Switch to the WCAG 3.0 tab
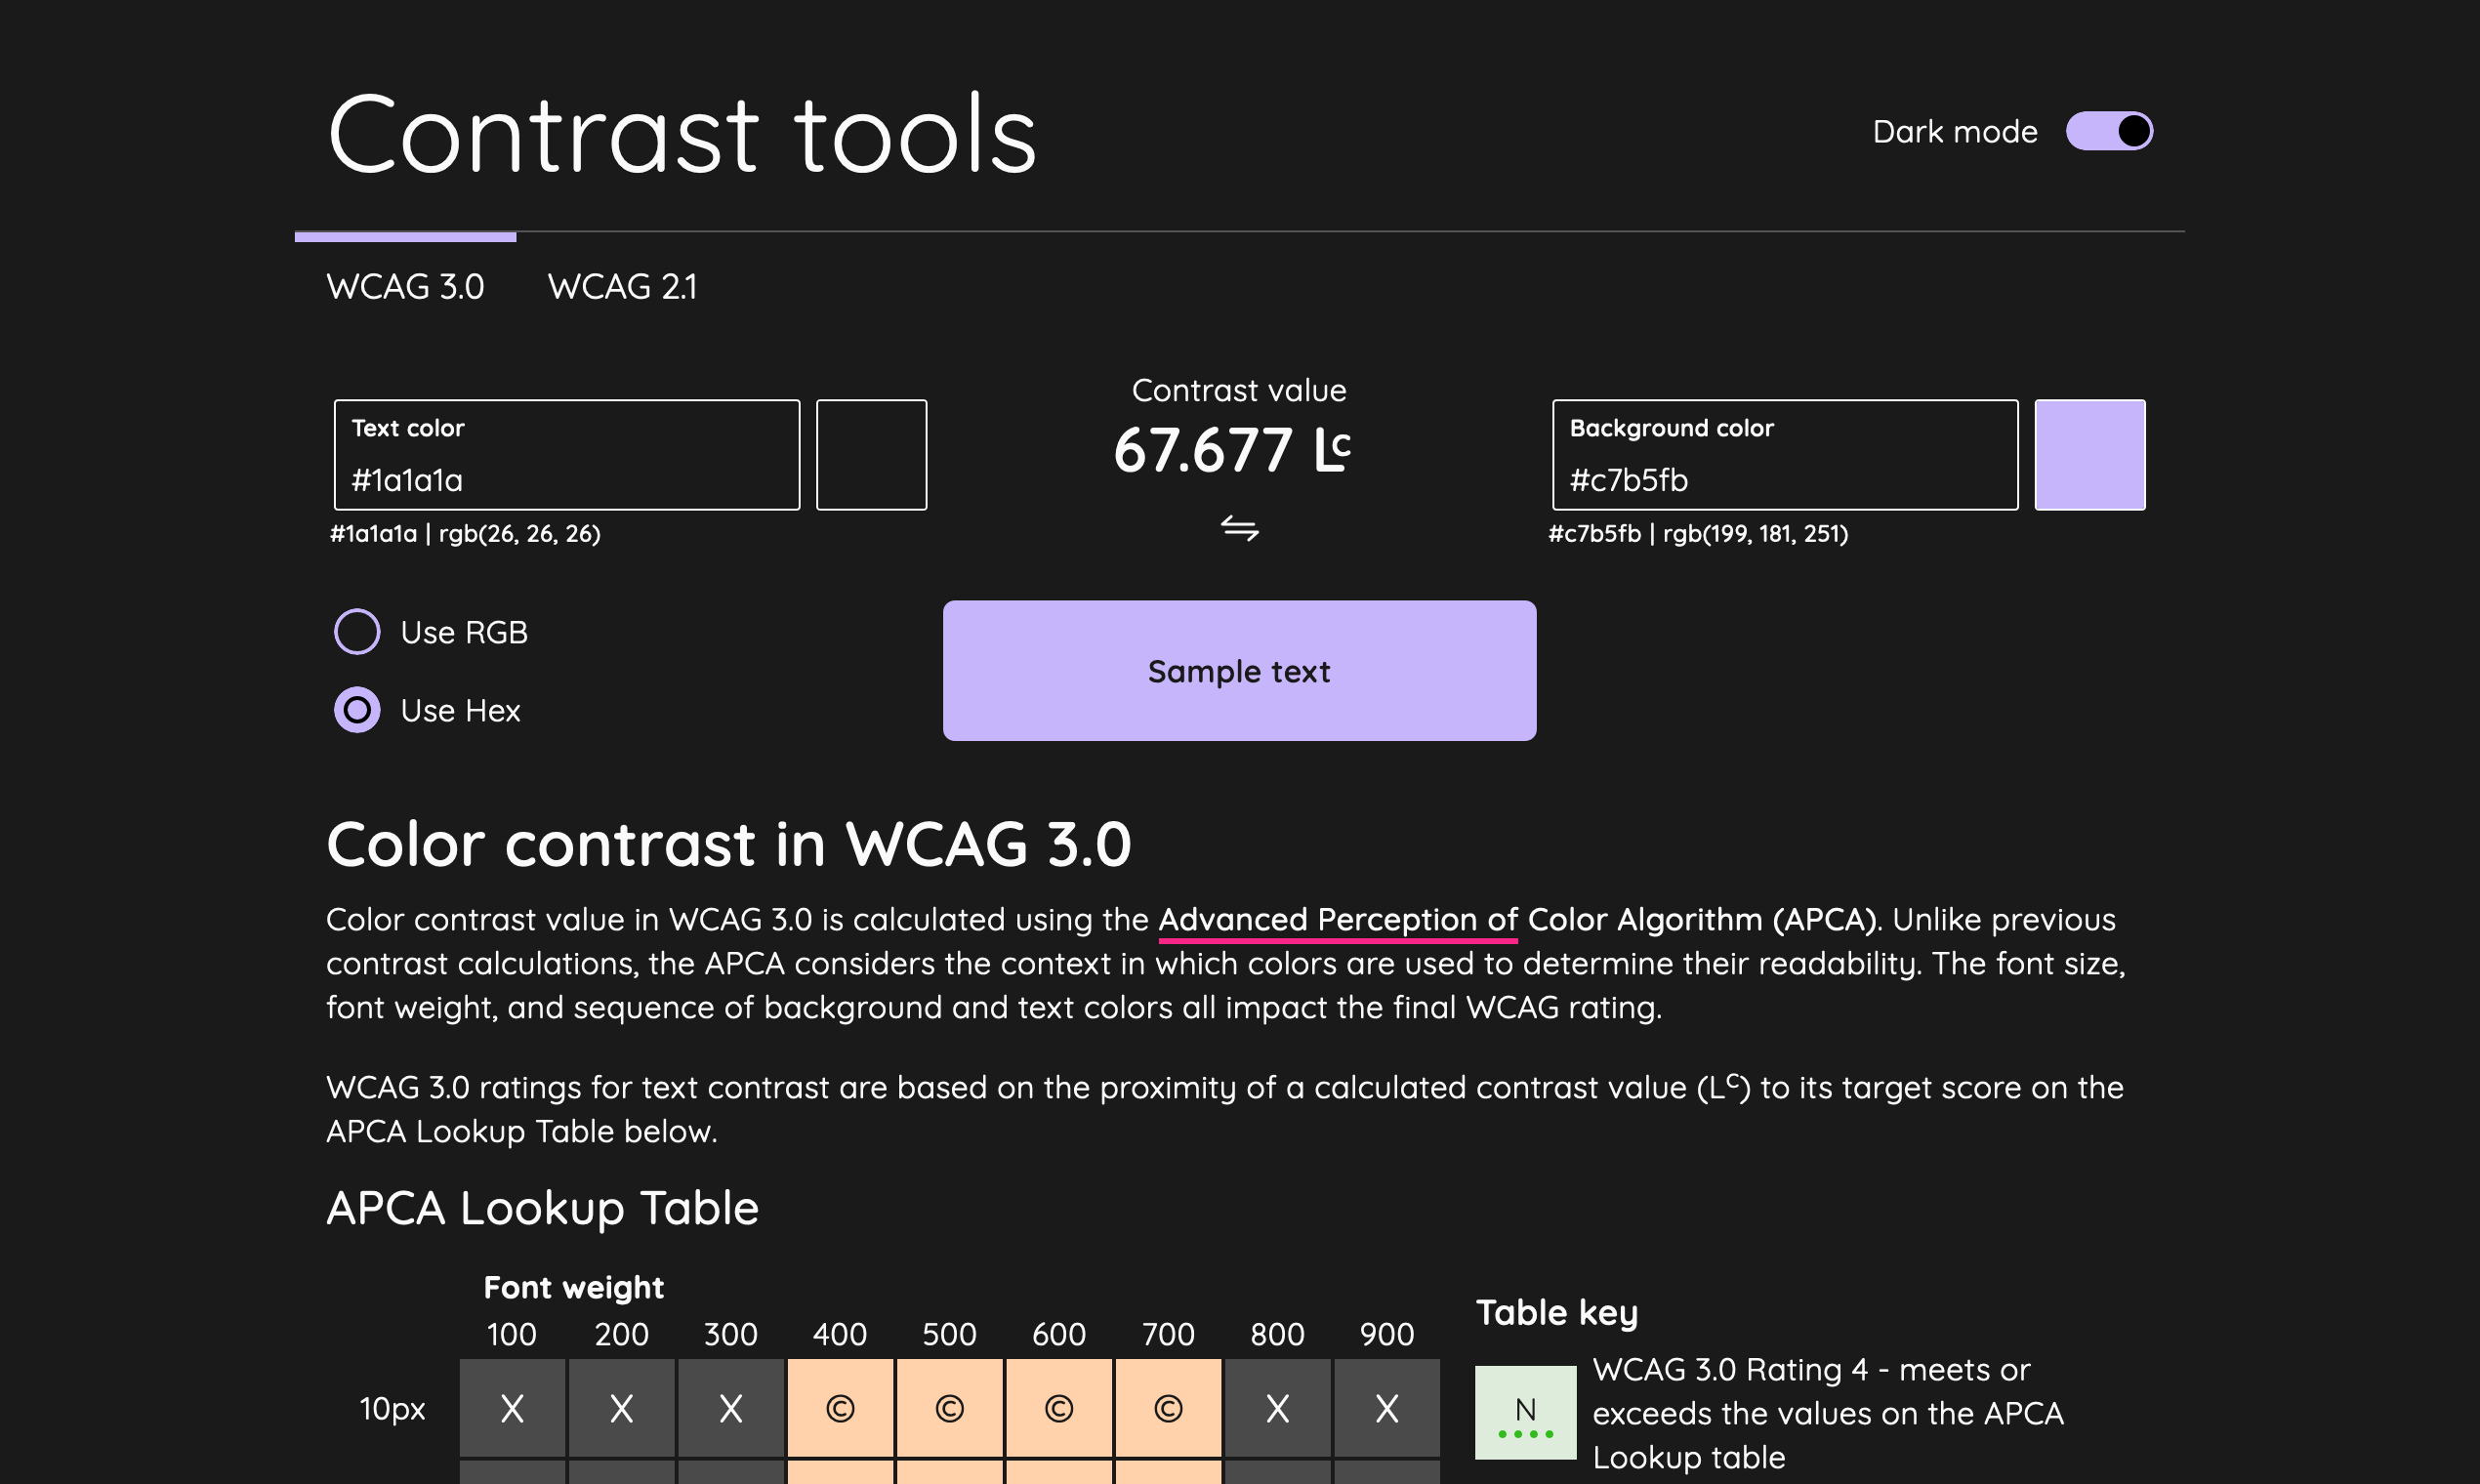 click(x=405, y=287)
